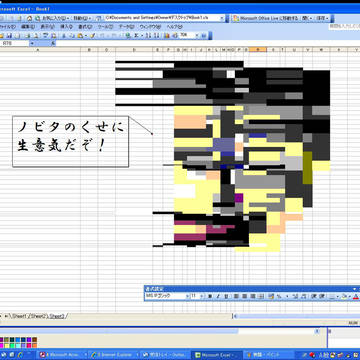The height and width of the screenshot is (360, 360).
Task: Open formatting toolbar options arrow in title
Action: 354,289
